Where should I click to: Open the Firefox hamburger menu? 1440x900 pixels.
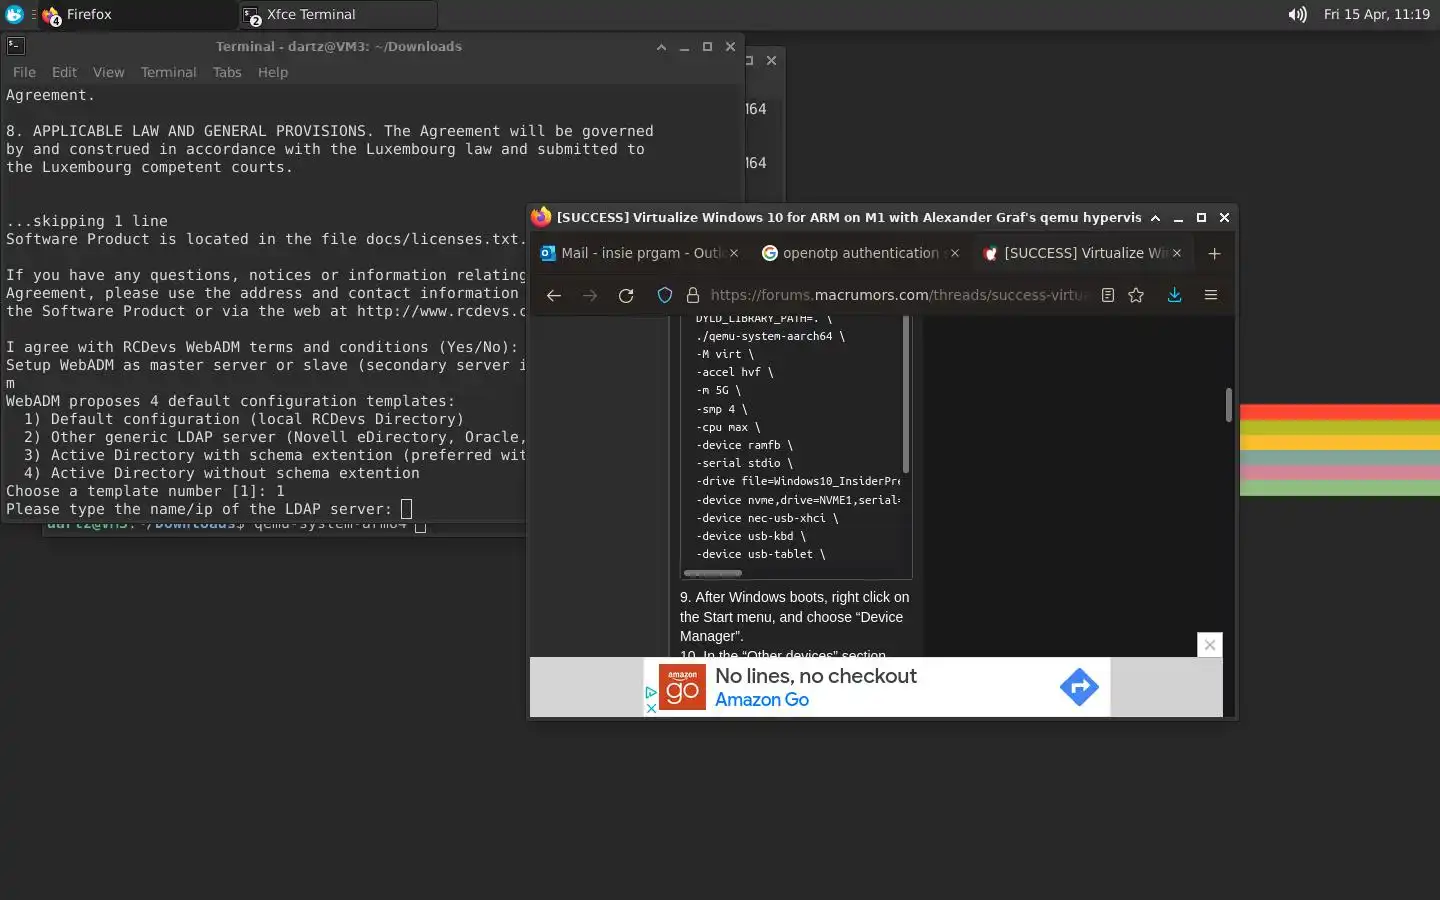click(1210, 295)
